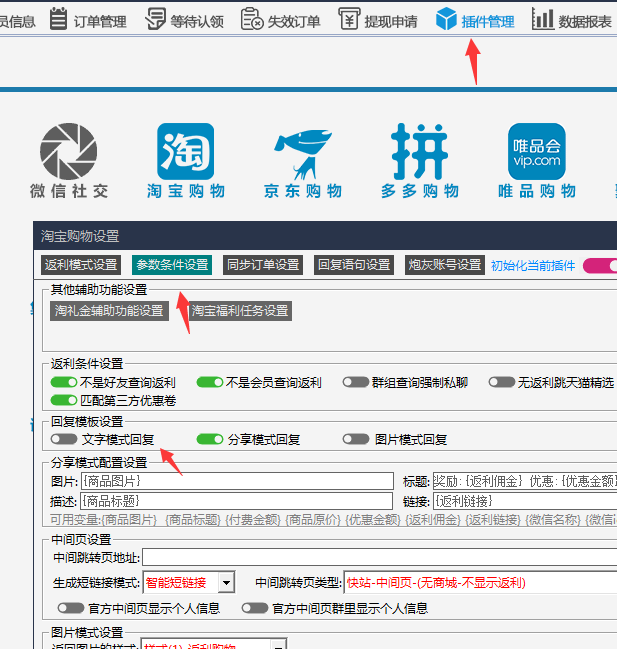Open the 中间跳转页类型 combo box
The image size is (617, 649).
click(480, 583)
